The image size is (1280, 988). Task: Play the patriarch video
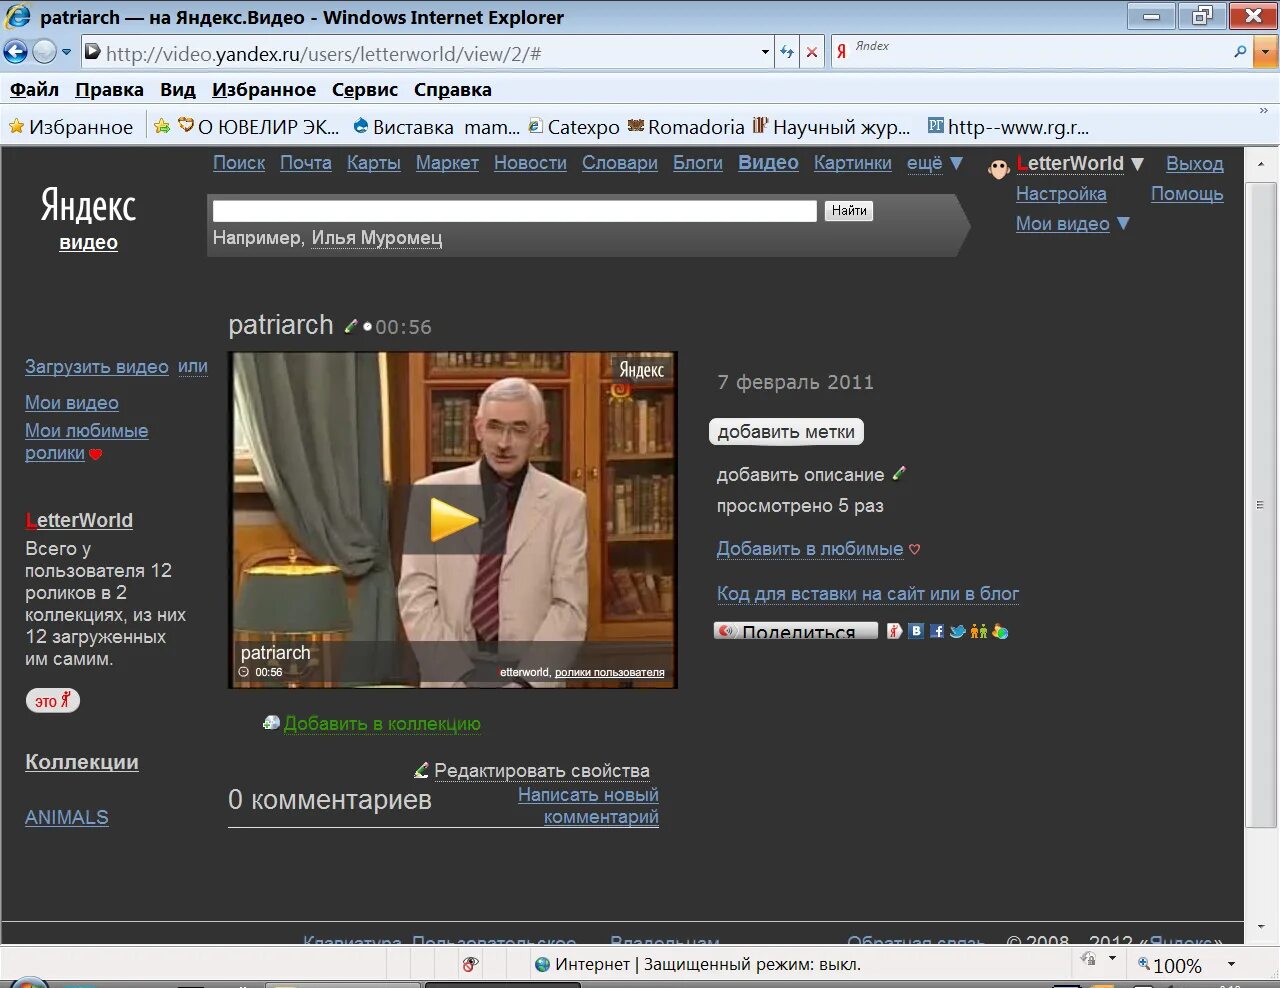453,520
